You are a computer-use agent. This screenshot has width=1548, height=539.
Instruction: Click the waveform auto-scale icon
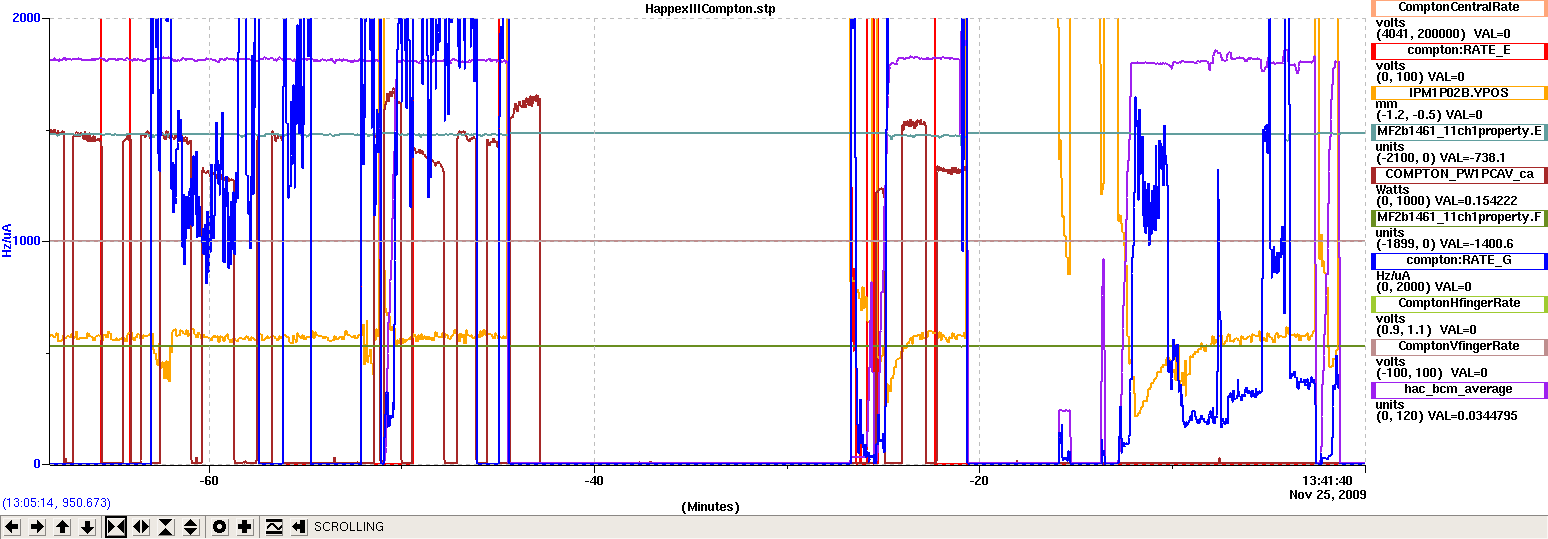[x=274, y=527]
